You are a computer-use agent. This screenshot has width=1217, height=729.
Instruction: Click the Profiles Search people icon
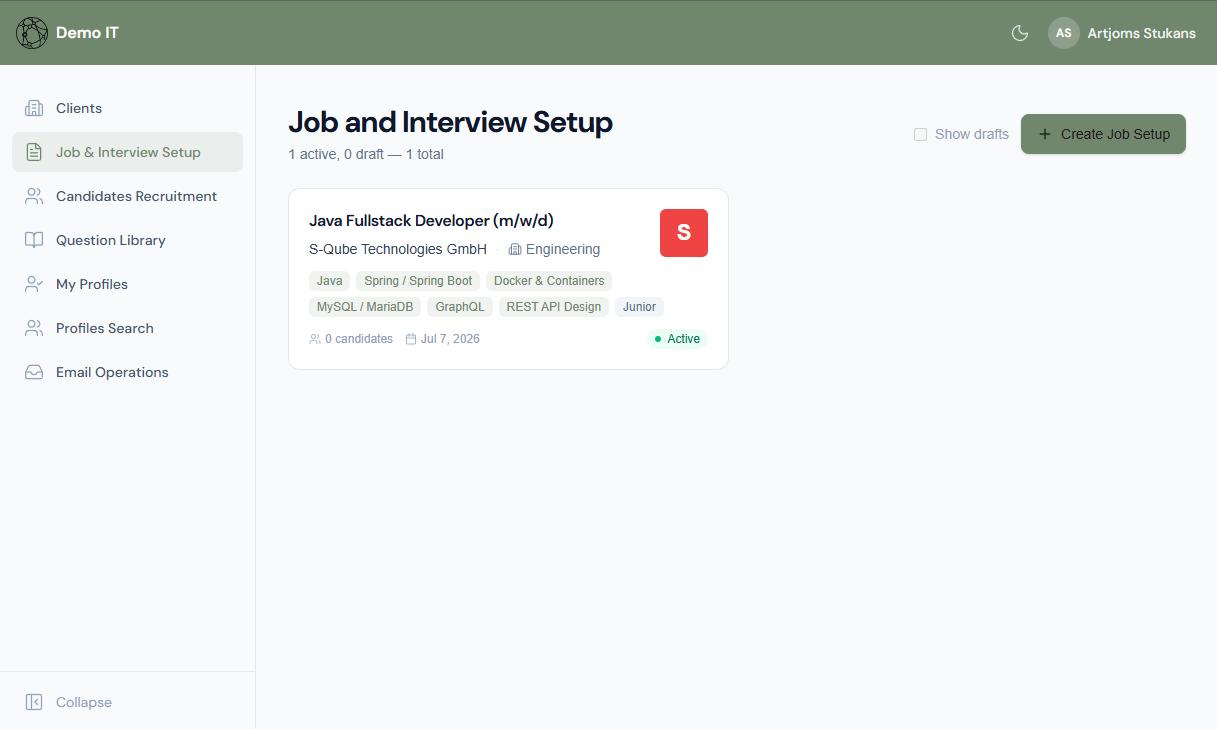34,328
